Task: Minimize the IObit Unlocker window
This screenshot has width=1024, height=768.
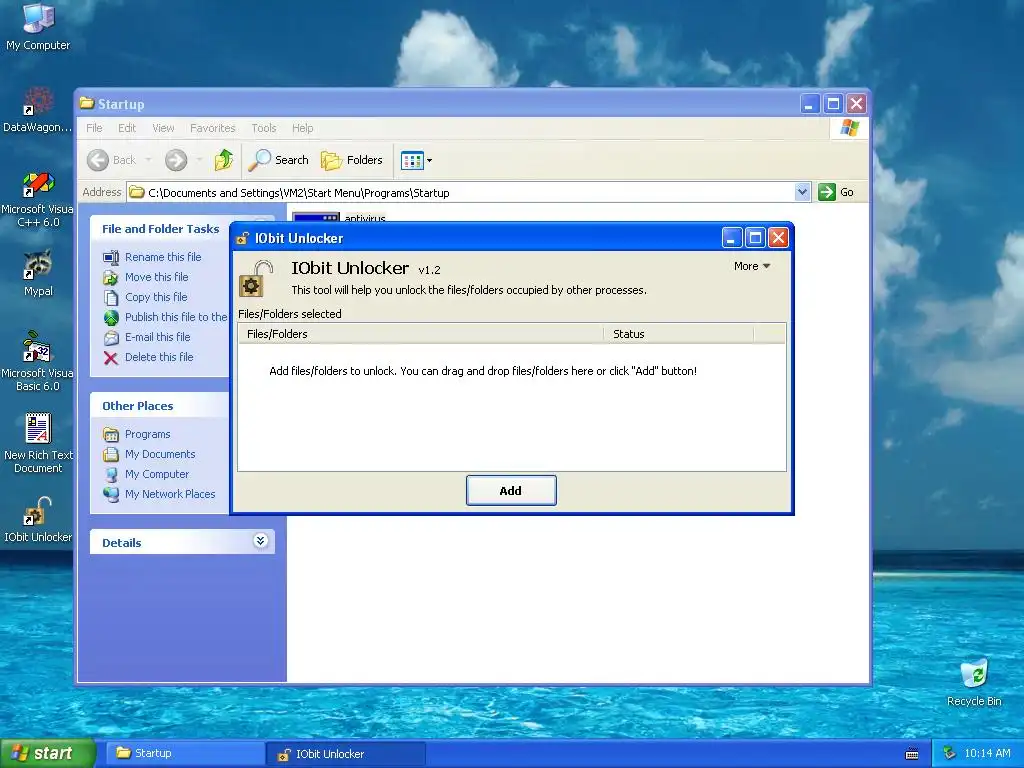Action: (731, 238)
